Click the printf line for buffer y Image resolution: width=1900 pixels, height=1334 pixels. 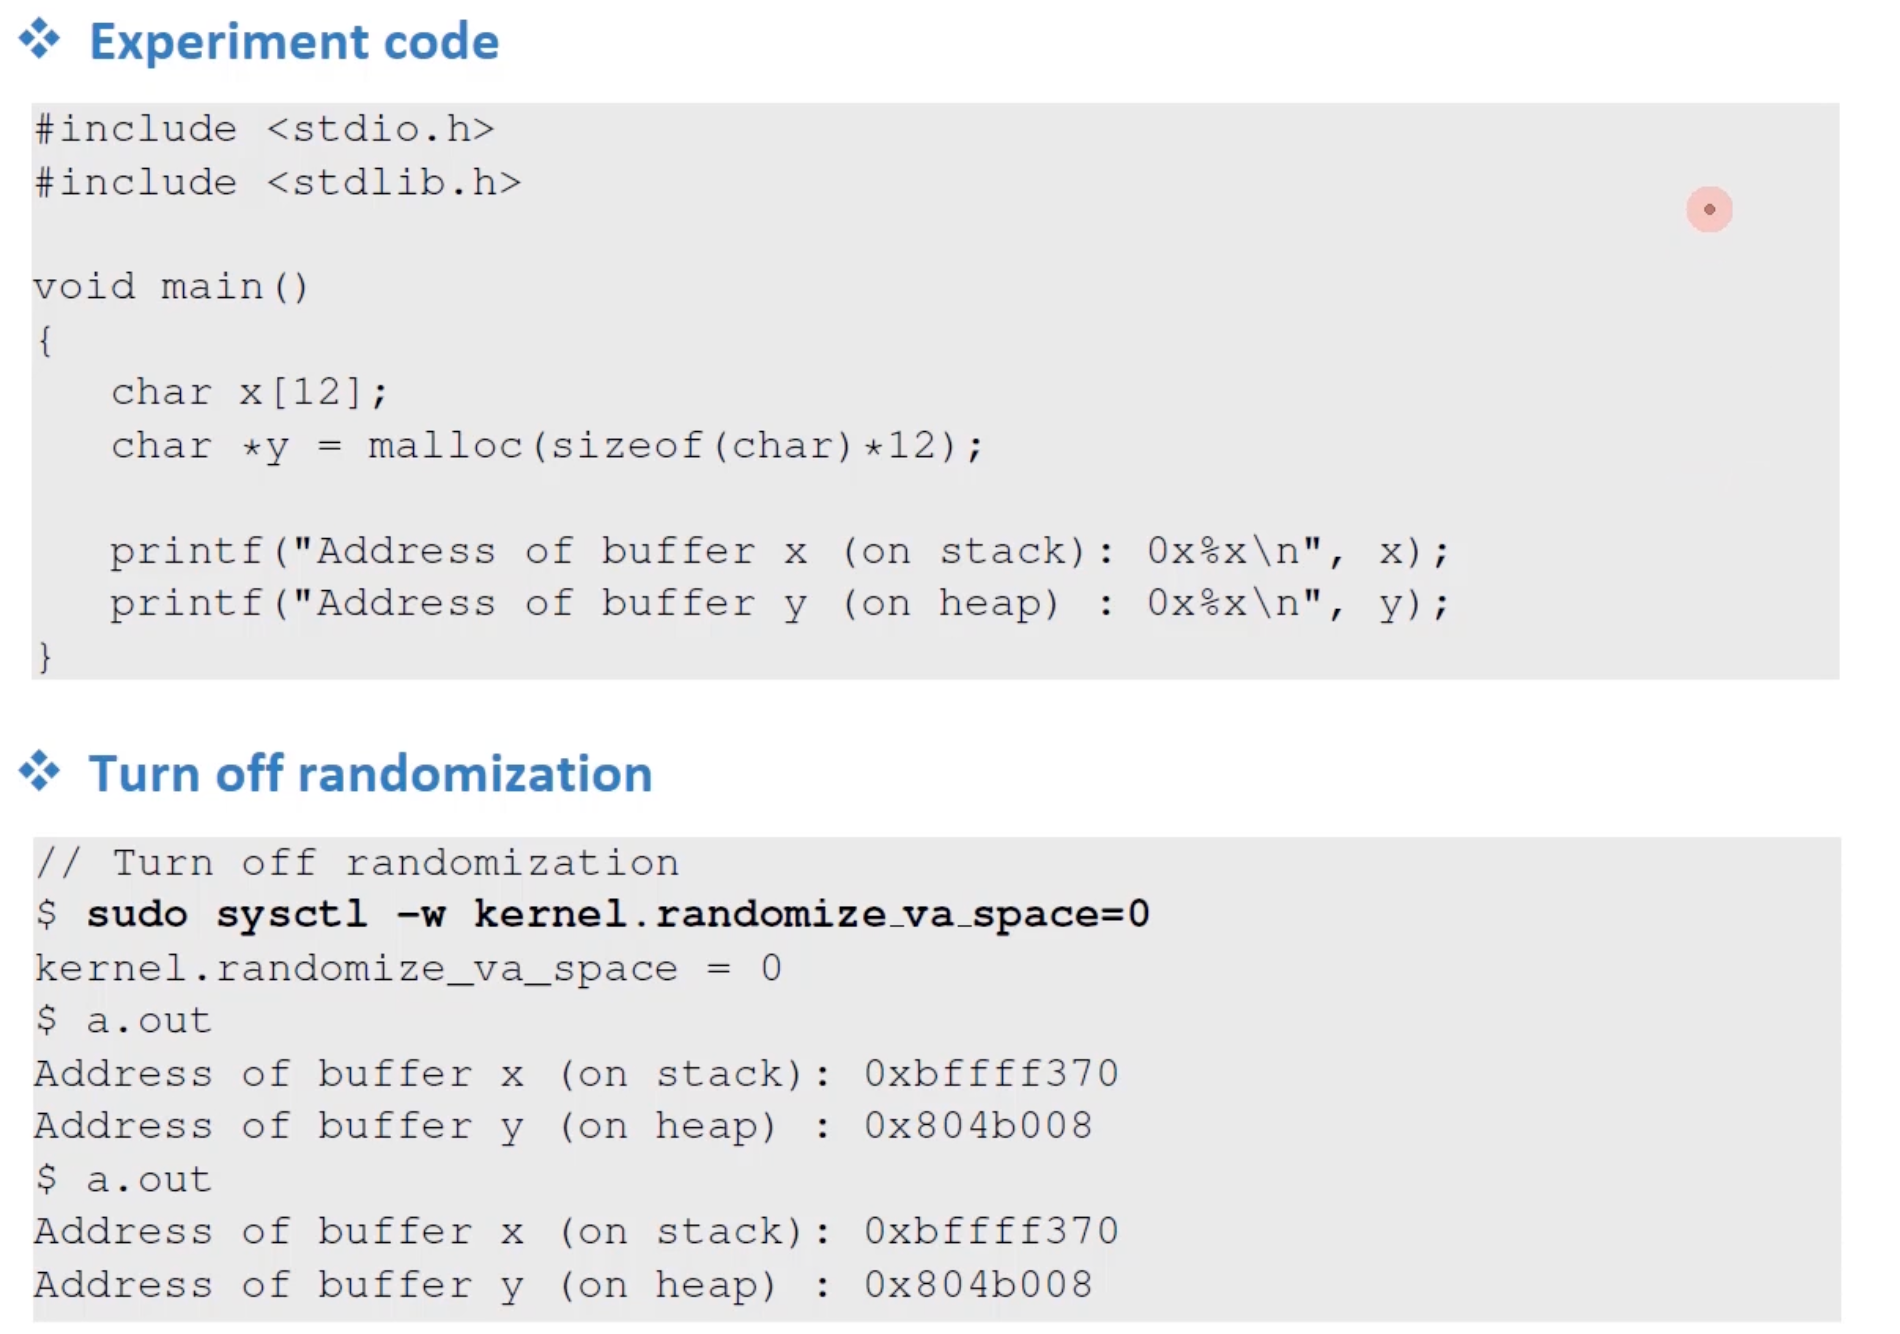click(778, 604)
